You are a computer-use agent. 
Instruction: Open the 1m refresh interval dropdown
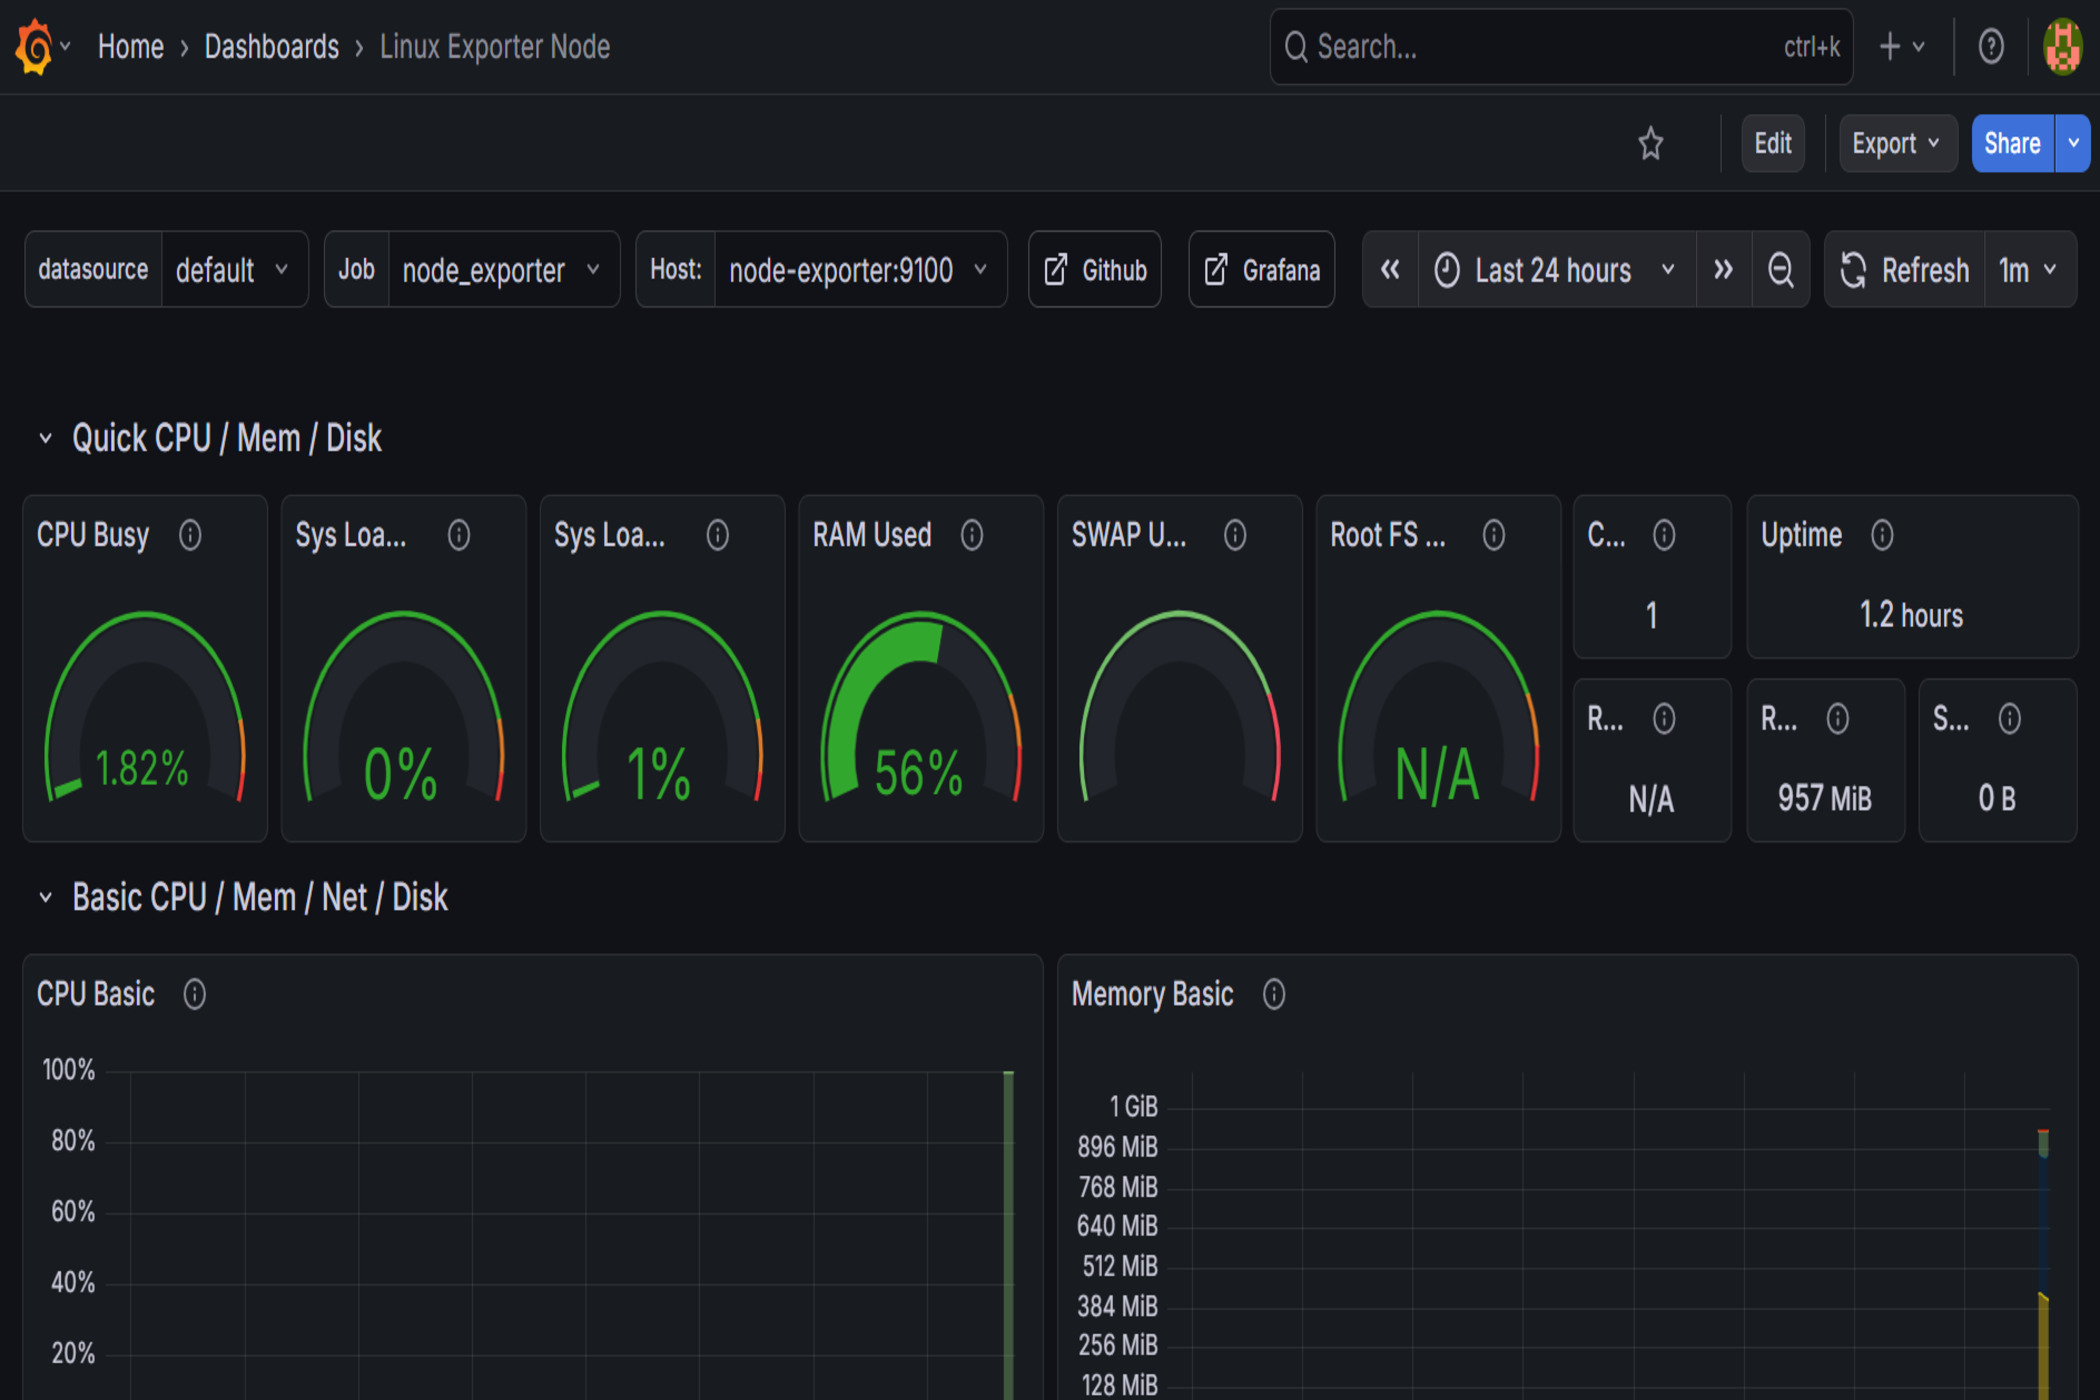click(x=2028, y=270)
